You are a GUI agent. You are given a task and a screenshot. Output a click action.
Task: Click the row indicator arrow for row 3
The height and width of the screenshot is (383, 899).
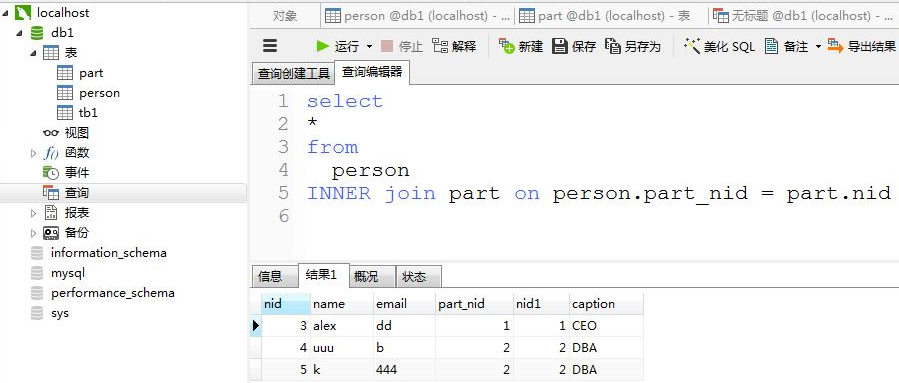[256, 326]
